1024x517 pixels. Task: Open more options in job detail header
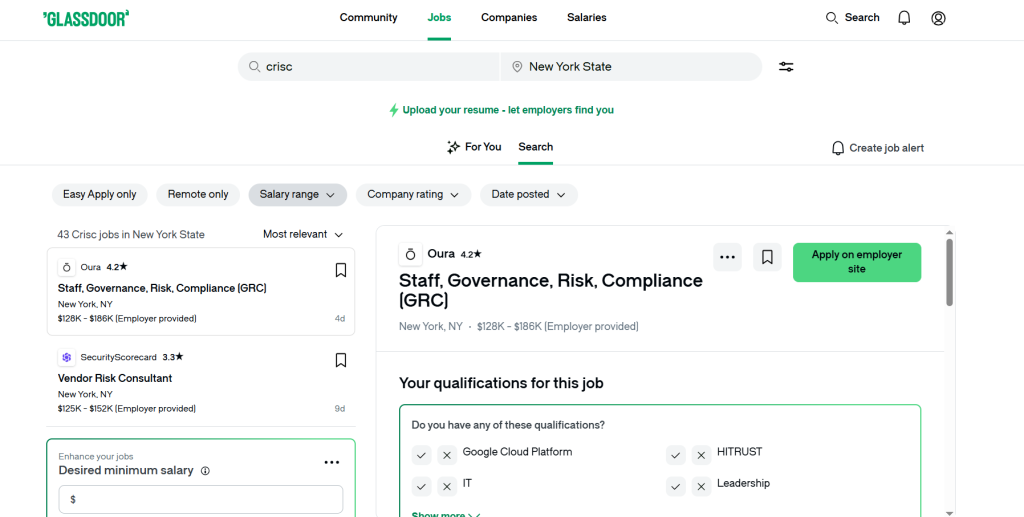tap(728, 257)
